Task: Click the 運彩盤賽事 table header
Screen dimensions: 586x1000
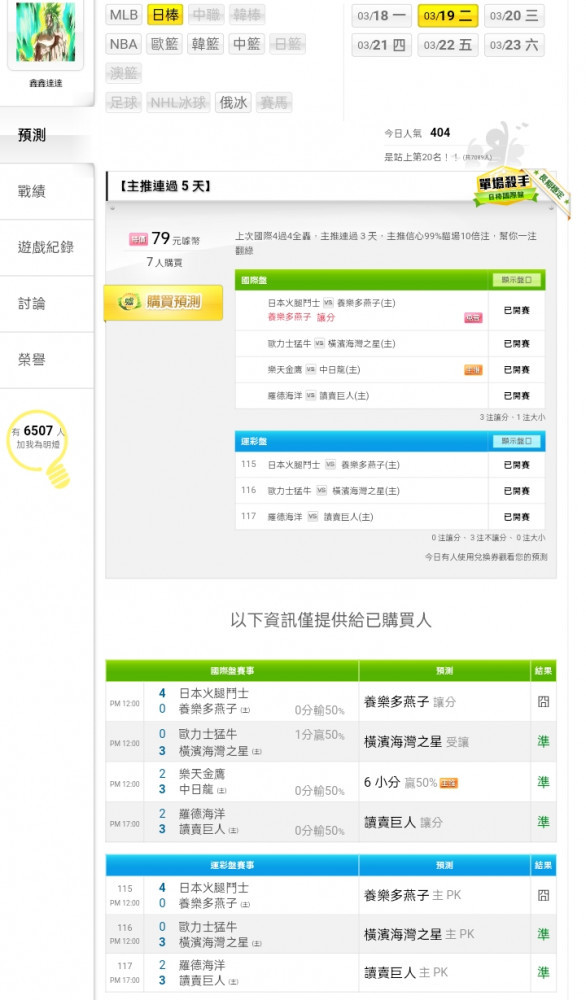Action: coord(232,865)
